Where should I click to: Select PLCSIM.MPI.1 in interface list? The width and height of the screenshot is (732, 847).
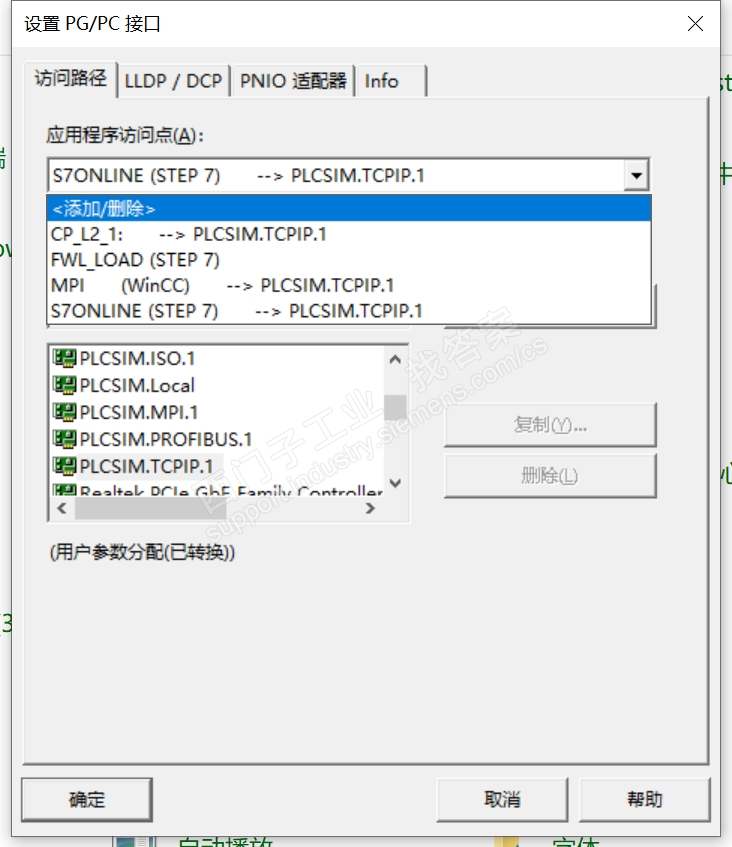click(x=138, y=412)
